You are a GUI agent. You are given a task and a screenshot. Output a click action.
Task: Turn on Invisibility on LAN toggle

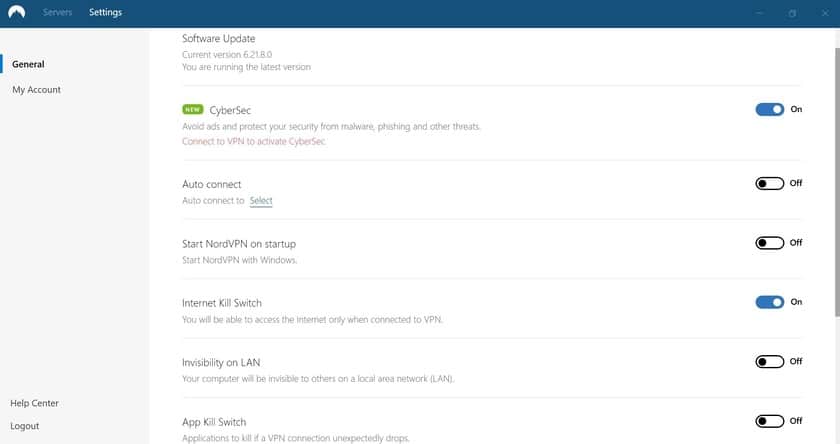click(x=769, y=362)
